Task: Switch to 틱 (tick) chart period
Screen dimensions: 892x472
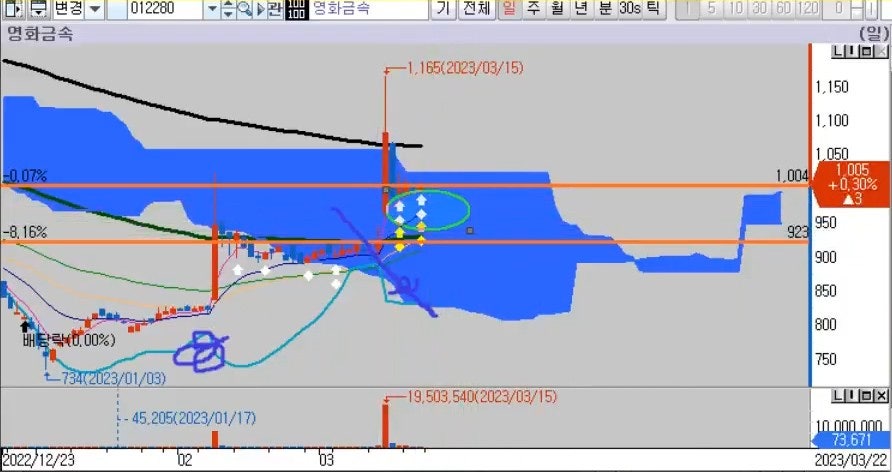Action: click(654, 9)
